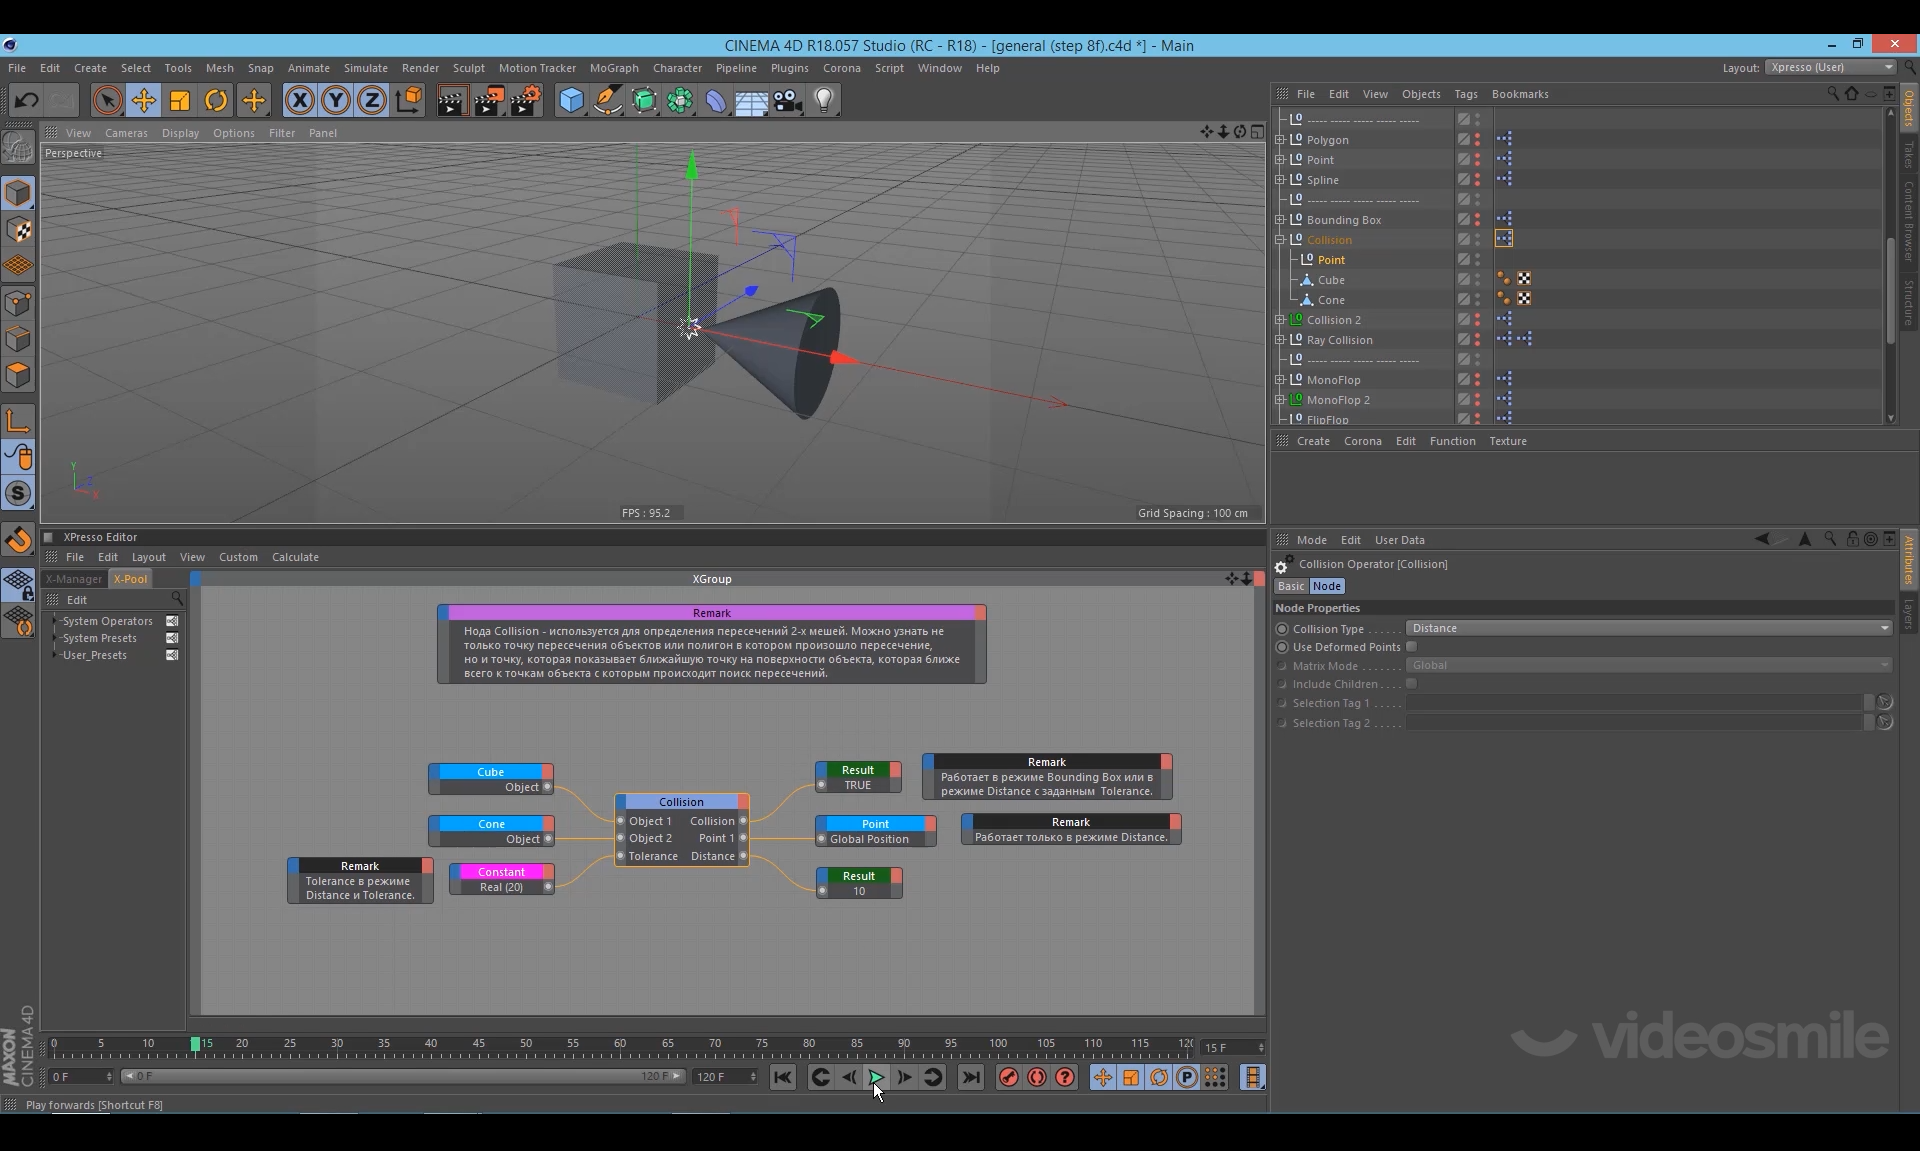
Task: Select the Move tool in top toolbar
Action: 144,100
